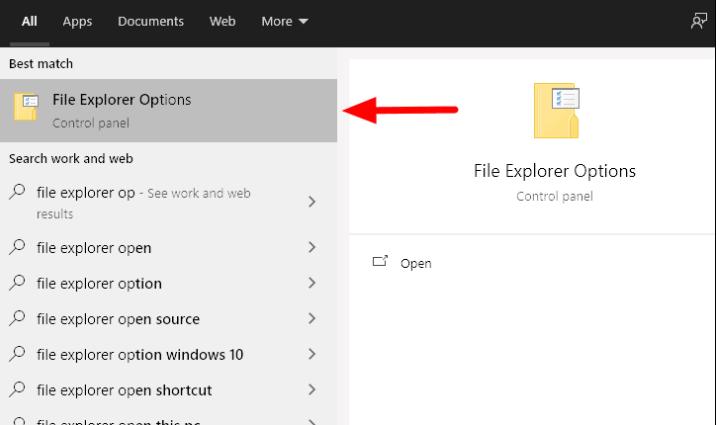The width and height of the screenshot is (717, 425).
Task: Click the feedback icon at top right
Action: [699, 22]
